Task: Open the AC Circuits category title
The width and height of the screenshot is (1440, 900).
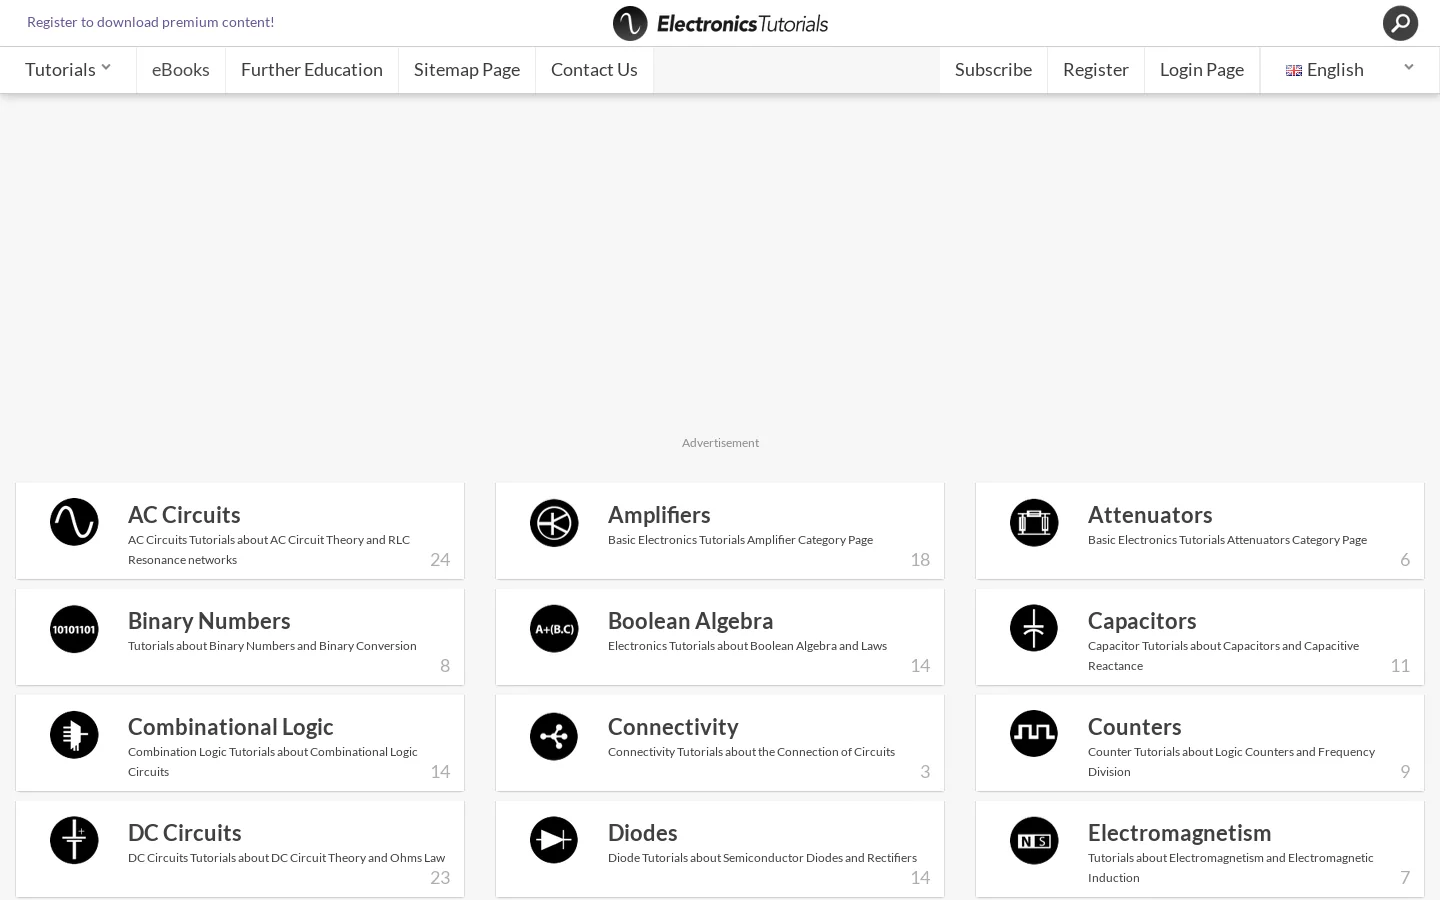Action: coord(184,515)
